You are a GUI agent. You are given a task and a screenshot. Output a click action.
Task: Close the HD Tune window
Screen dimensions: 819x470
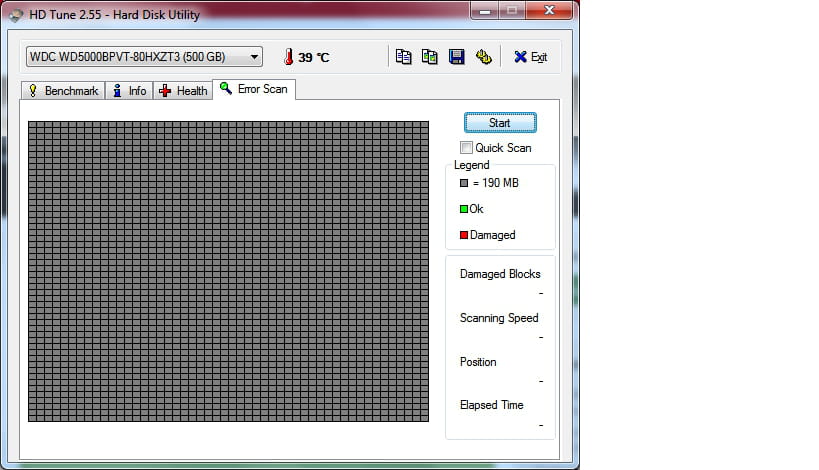click(549, 10)
